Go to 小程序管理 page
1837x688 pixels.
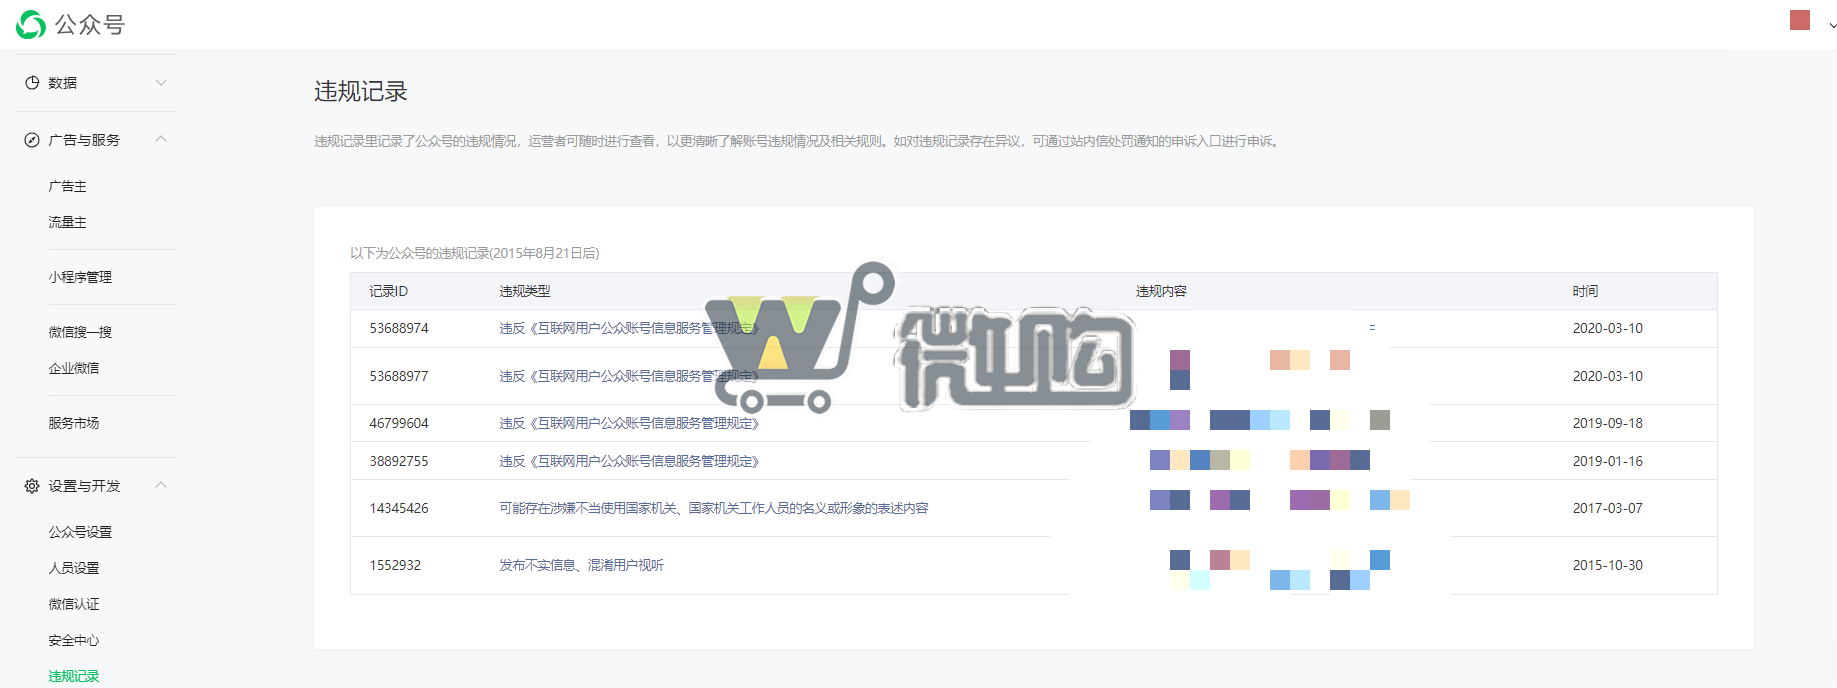[80, 277]
